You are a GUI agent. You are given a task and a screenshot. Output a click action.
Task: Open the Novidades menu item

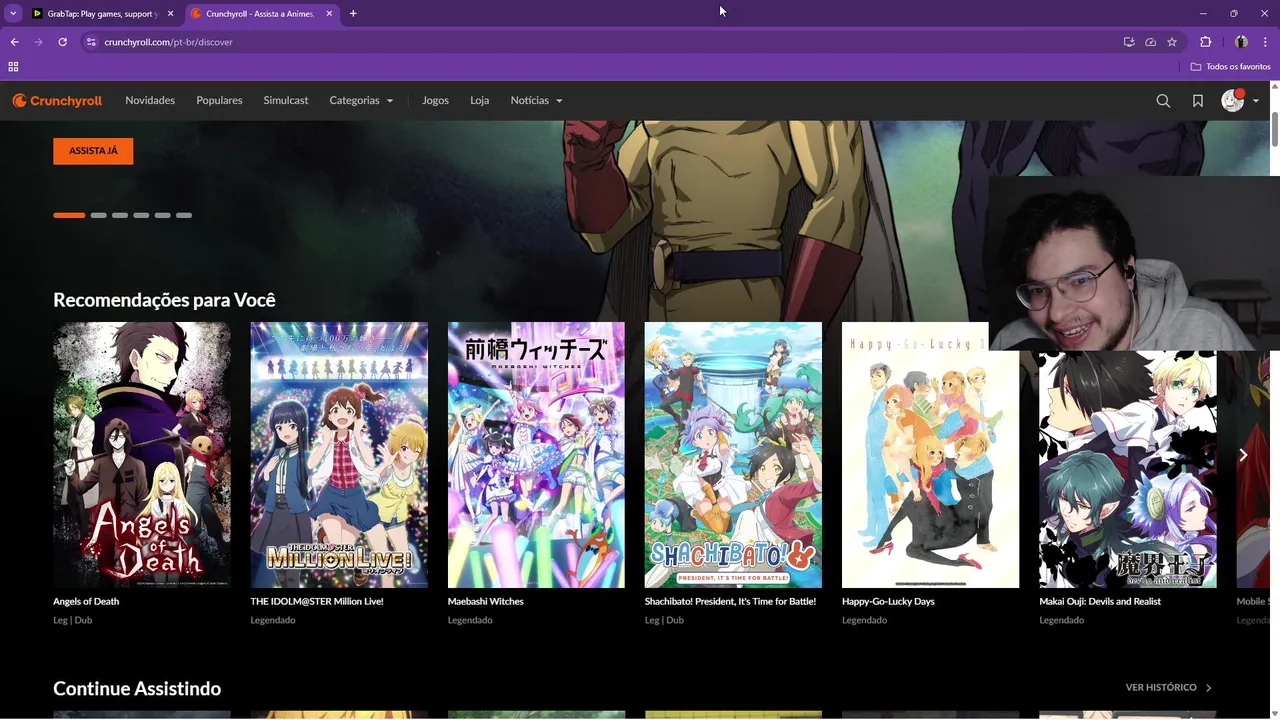click(150, 101)
